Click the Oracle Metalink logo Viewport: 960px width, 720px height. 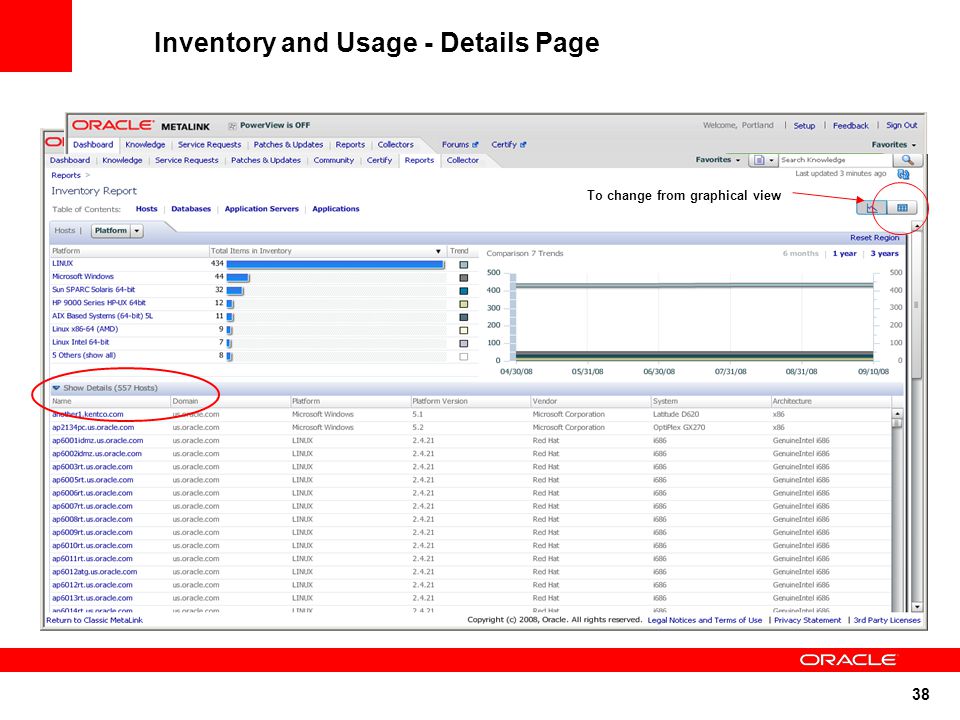pos(141,126)
